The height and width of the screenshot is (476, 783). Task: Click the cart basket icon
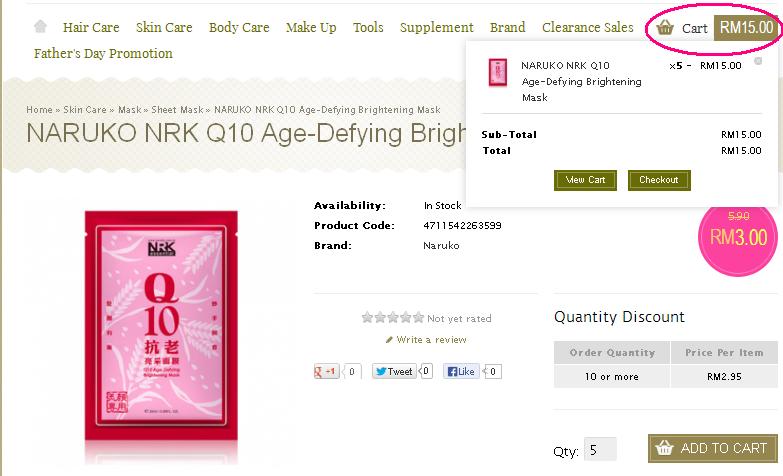665,28
